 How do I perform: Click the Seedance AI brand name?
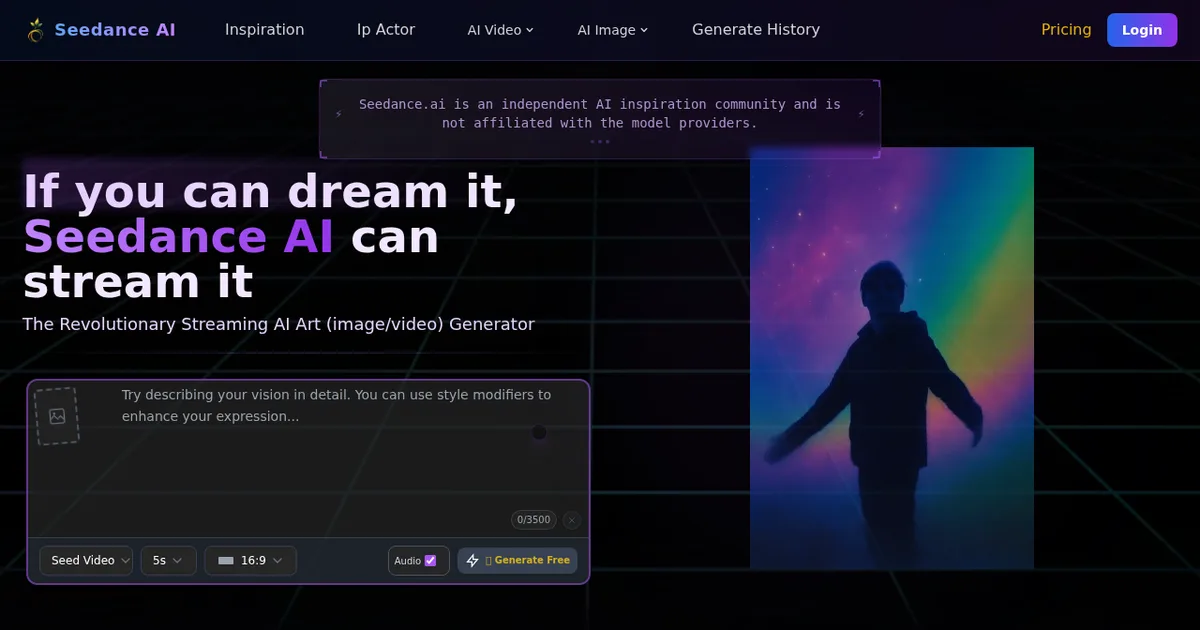pos(115,30)
